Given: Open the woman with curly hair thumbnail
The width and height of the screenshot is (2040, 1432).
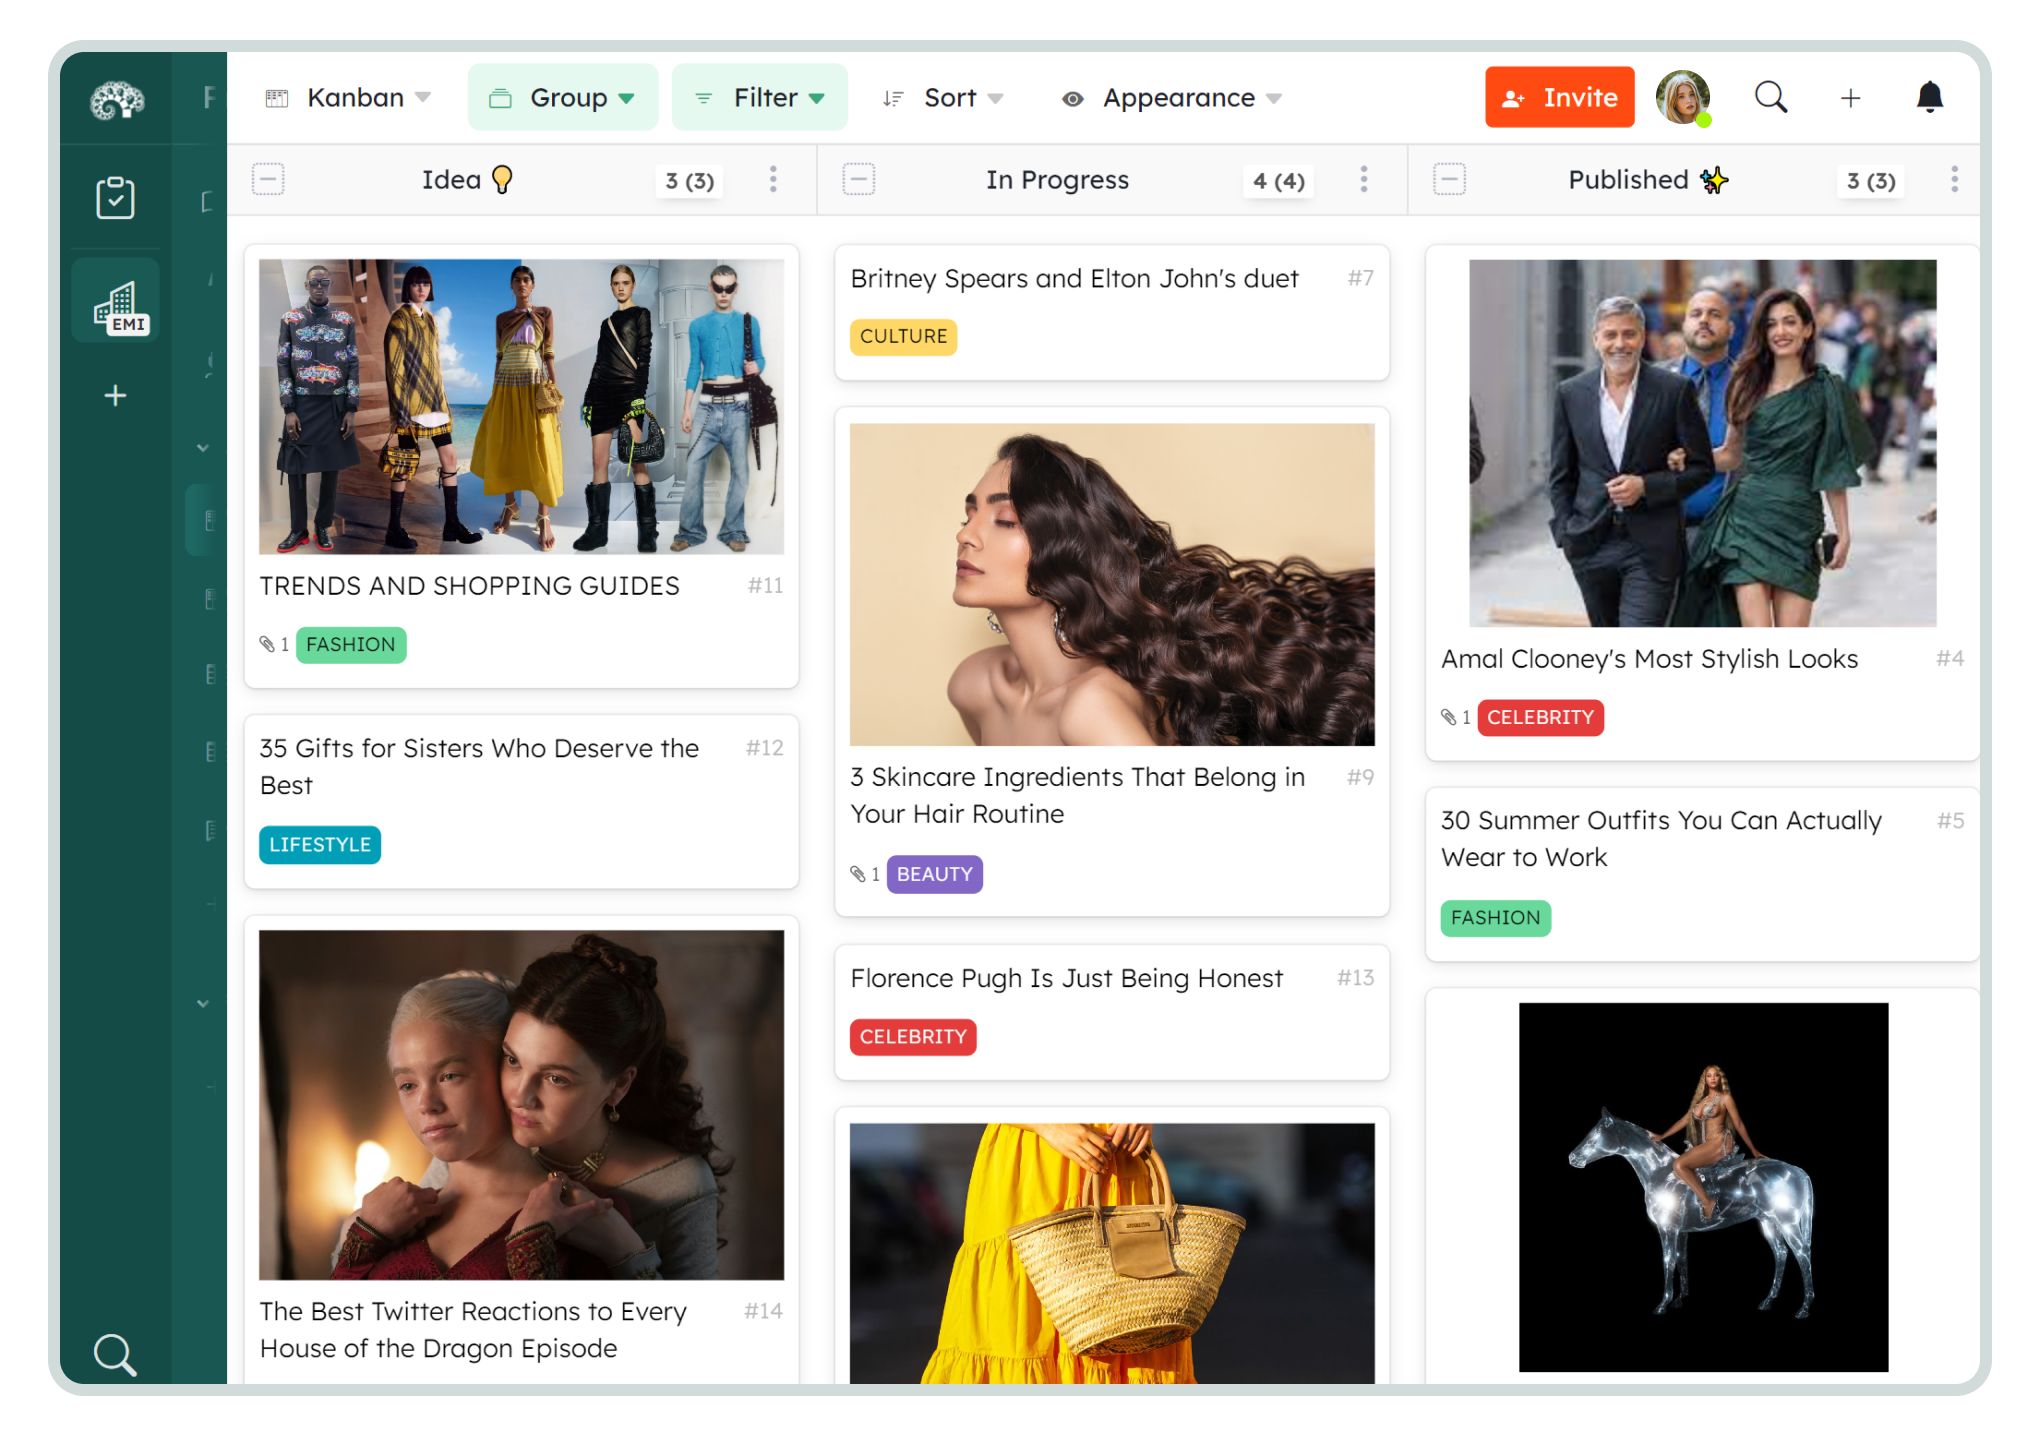Looking at the screenshot, I should point(1112,585).
